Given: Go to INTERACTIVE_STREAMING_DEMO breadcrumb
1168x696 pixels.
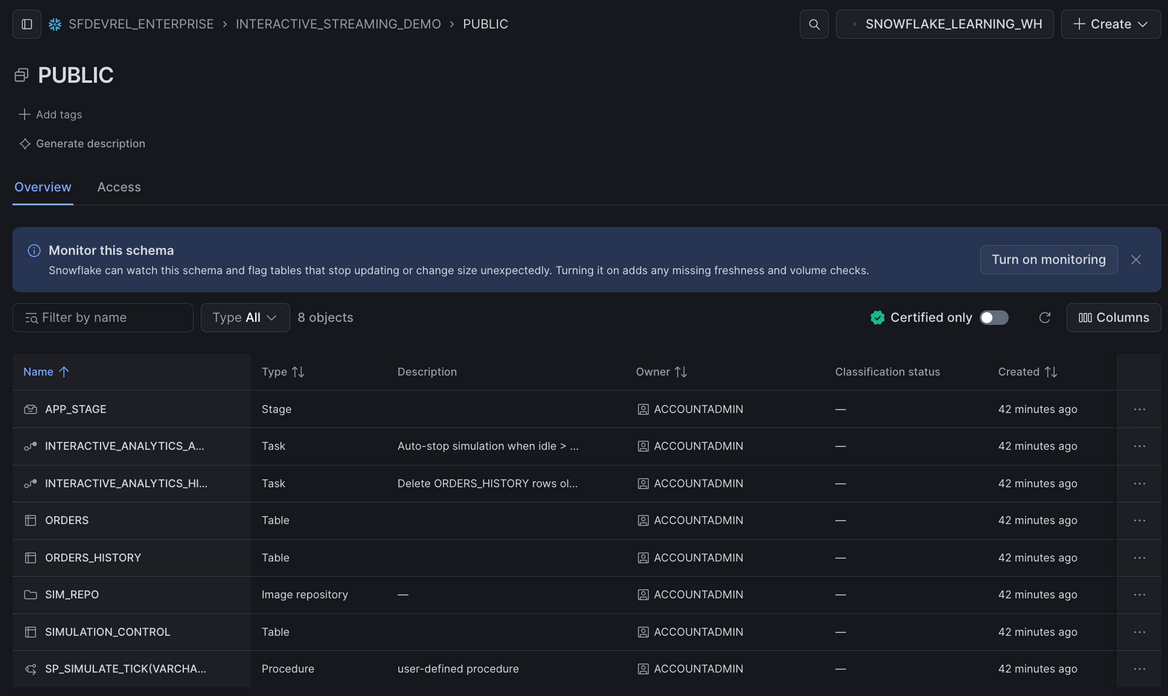Looking at the screenshot, I should click(338, 24).
